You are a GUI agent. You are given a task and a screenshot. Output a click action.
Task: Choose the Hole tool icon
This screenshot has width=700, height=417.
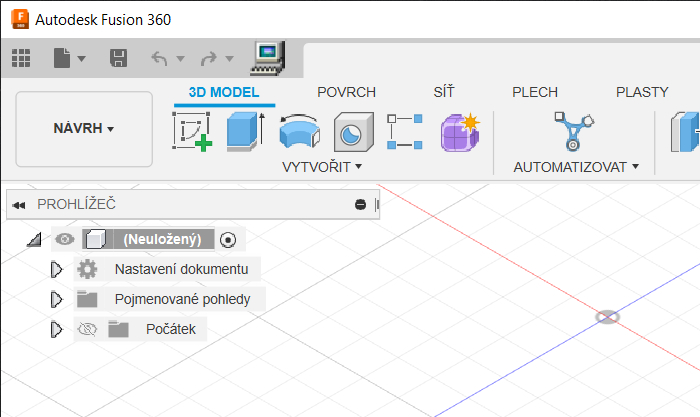click(352, 132)
